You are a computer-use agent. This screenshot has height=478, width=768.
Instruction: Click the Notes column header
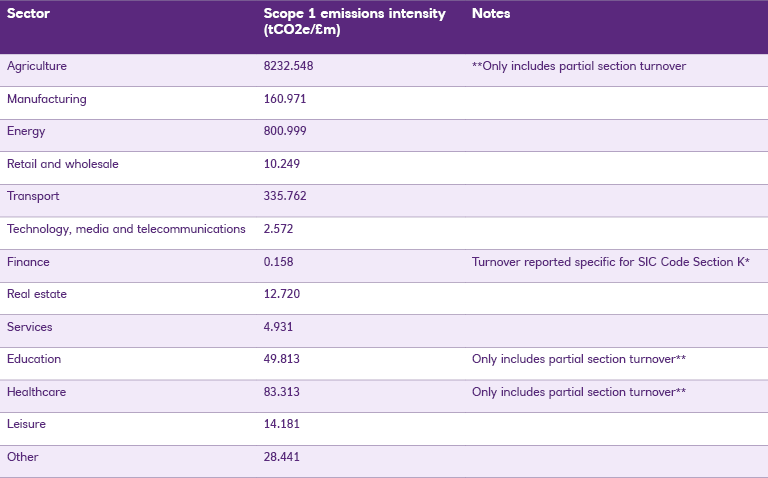click(491, 14)
